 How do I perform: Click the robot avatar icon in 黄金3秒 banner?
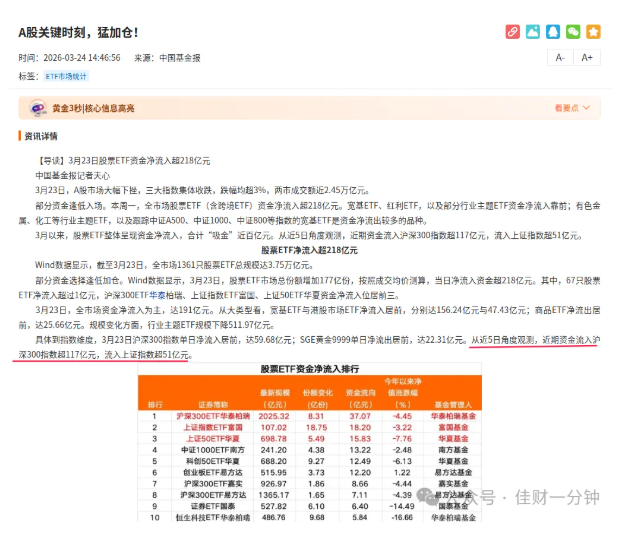[x=38, y=108]
